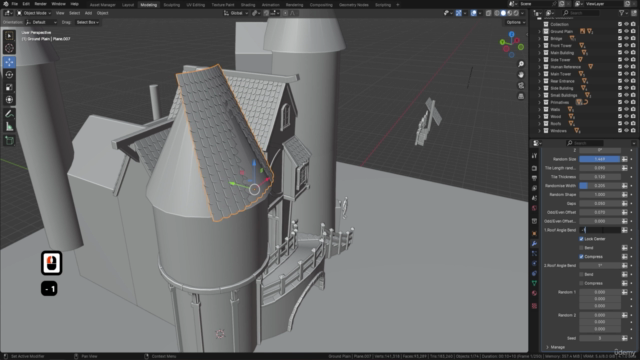Click the Randomise Width slider field
This screenshot has width=640, height=360.
click(x=600, y=186)
